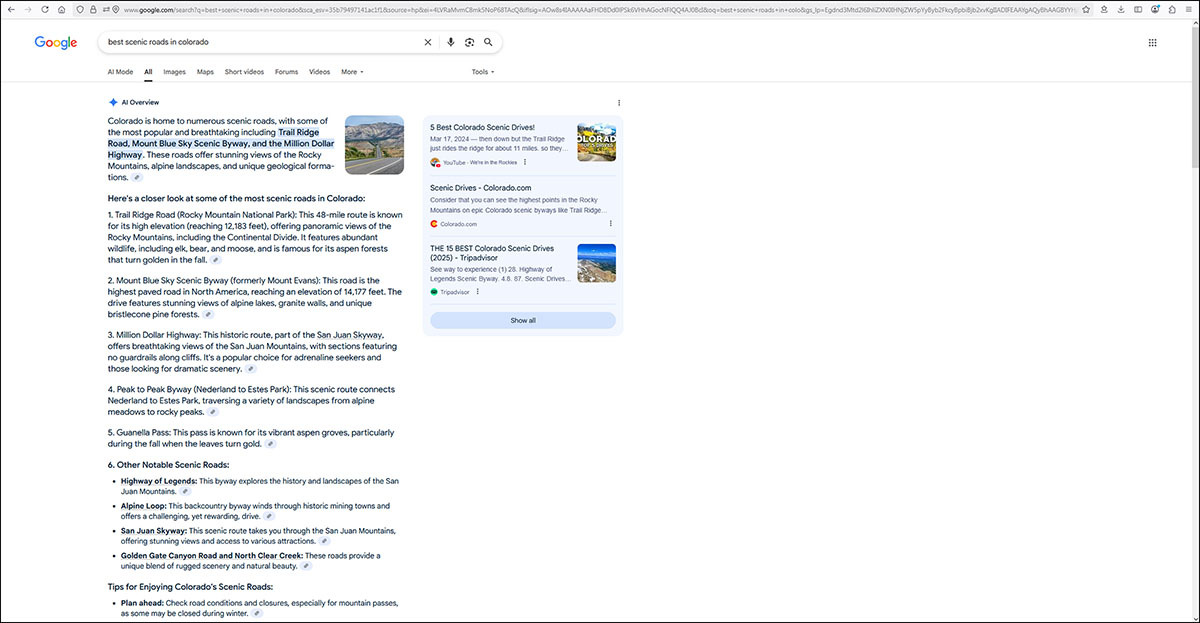Screen dimensions: 1200x623
Task: Toggle the browser sidebar panel
Action: 1138,10
